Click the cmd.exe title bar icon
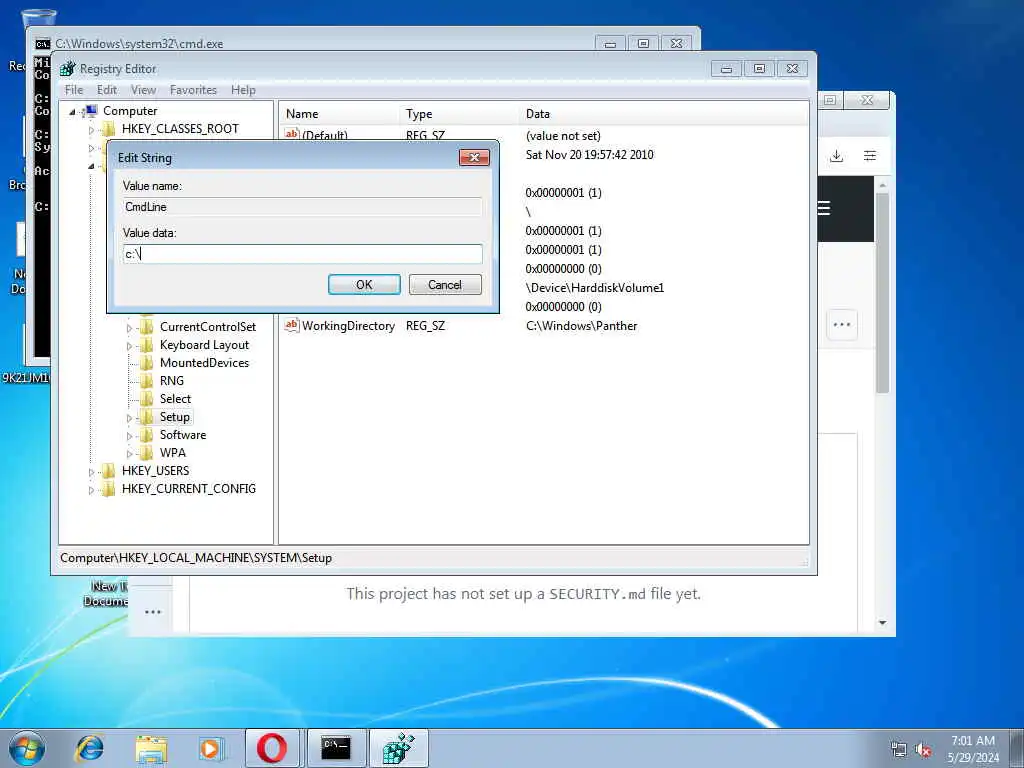Screen dimensions: 1024x768 click(x=42, y=44)
